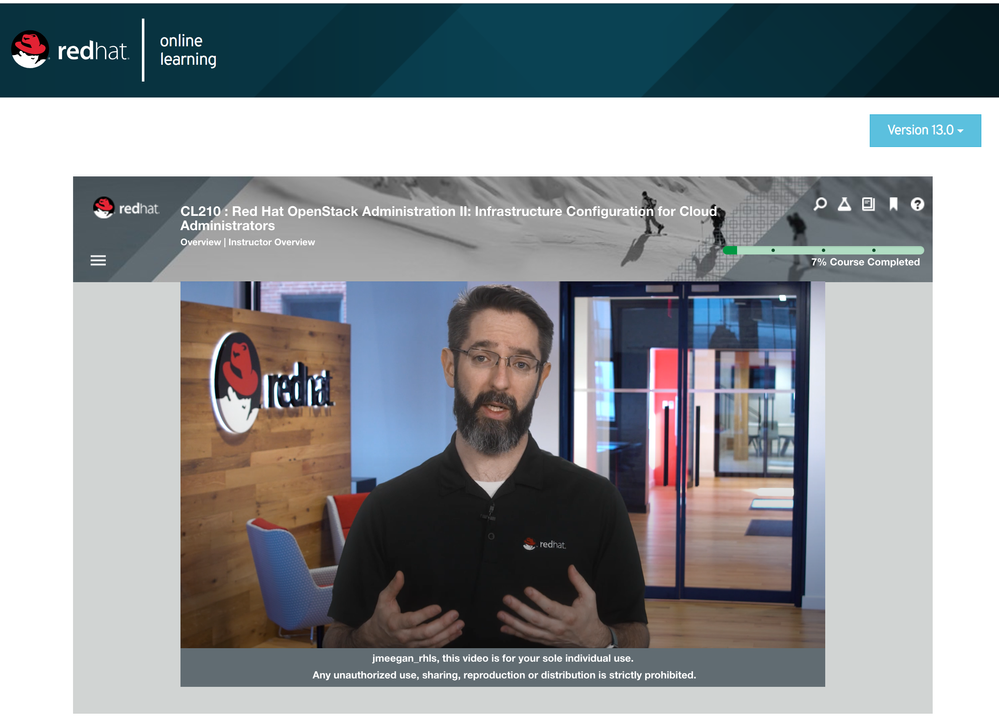Click the Red Hat logo in the course banner

pyautogui.click(x=126, y=208)
